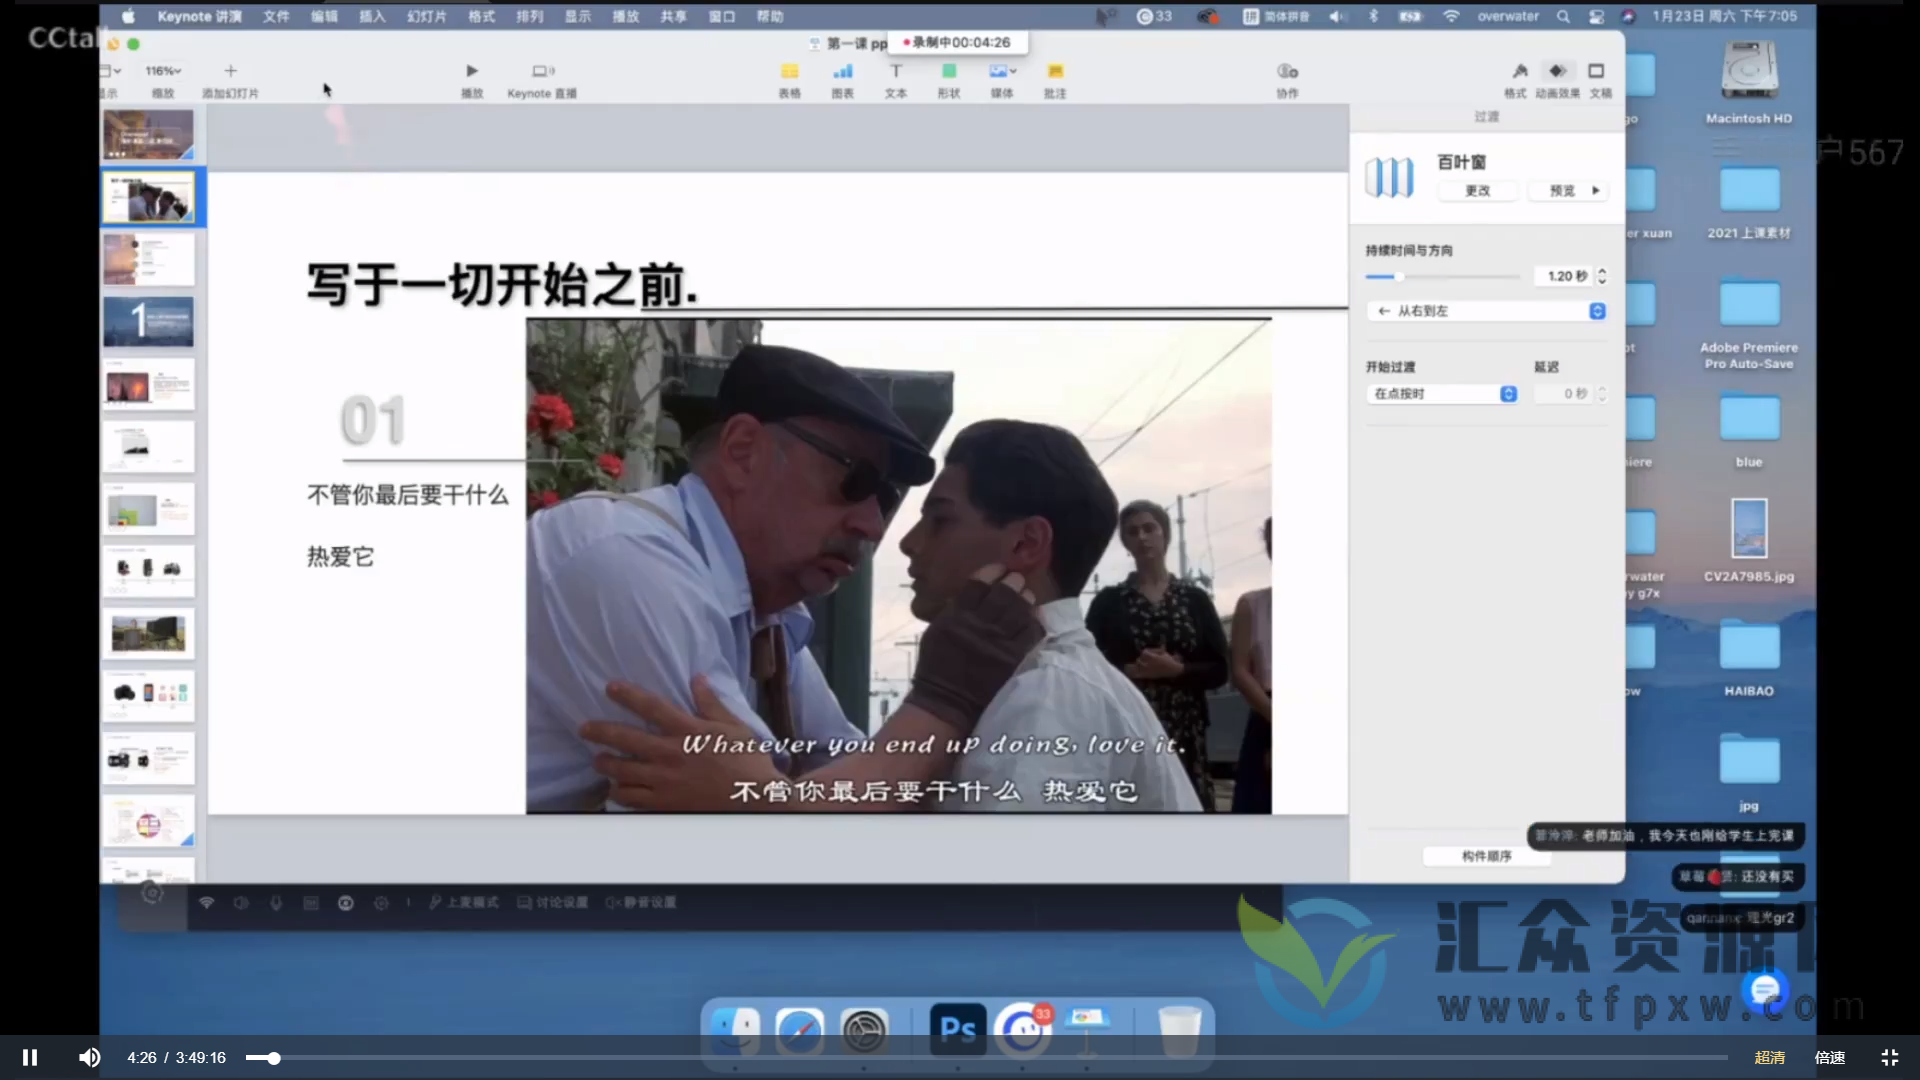This screenshot has width=1920, height=1080.
Task: Open the 从右到左 direction dropdown
Action: tap(1486, 311)
